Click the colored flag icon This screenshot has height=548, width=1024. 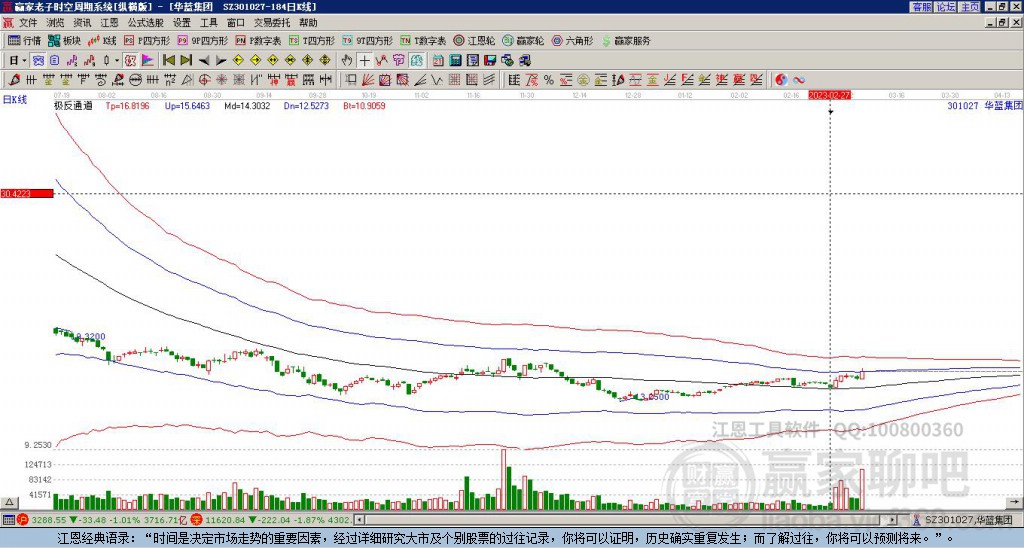click(x=148, y=61)
